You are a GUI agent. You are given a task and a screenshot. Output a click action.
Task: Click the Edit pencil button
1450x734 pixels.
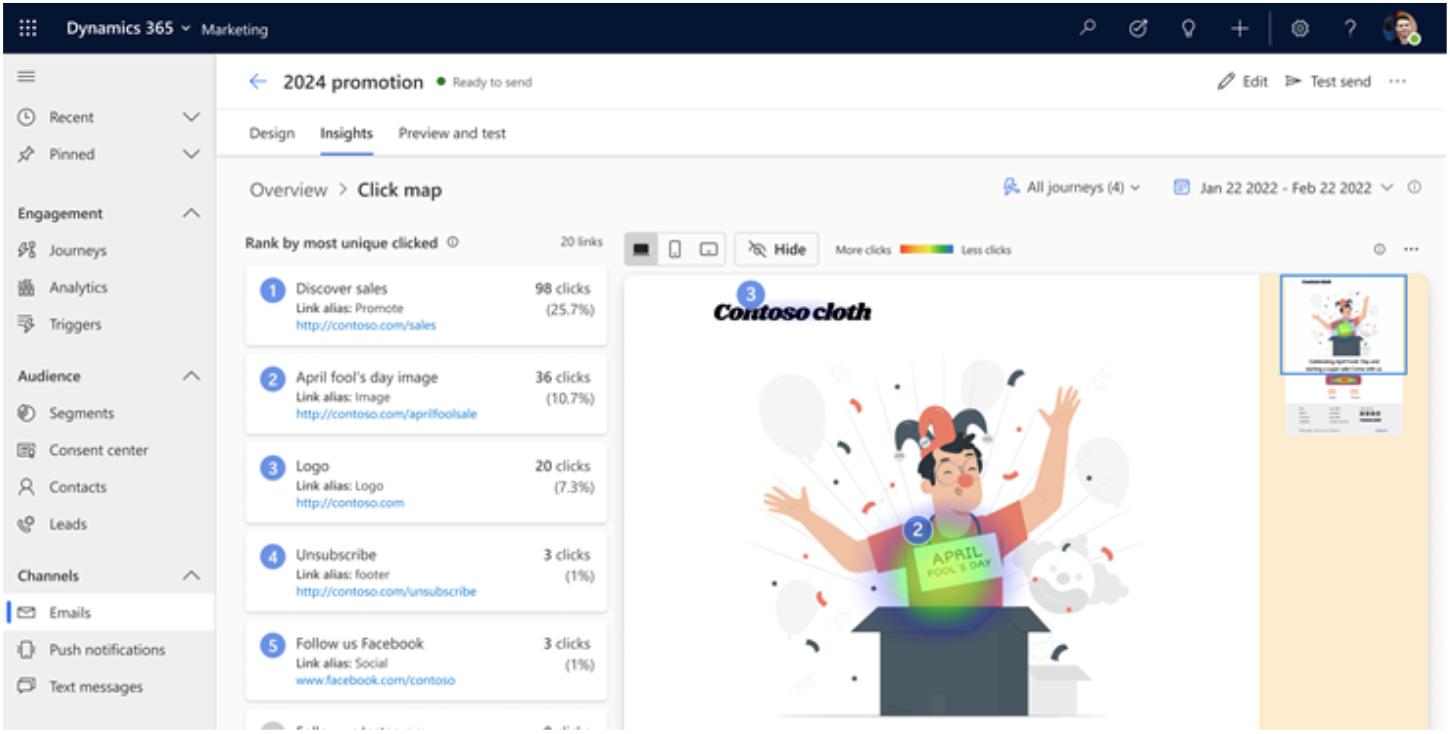pos(1243,82)
